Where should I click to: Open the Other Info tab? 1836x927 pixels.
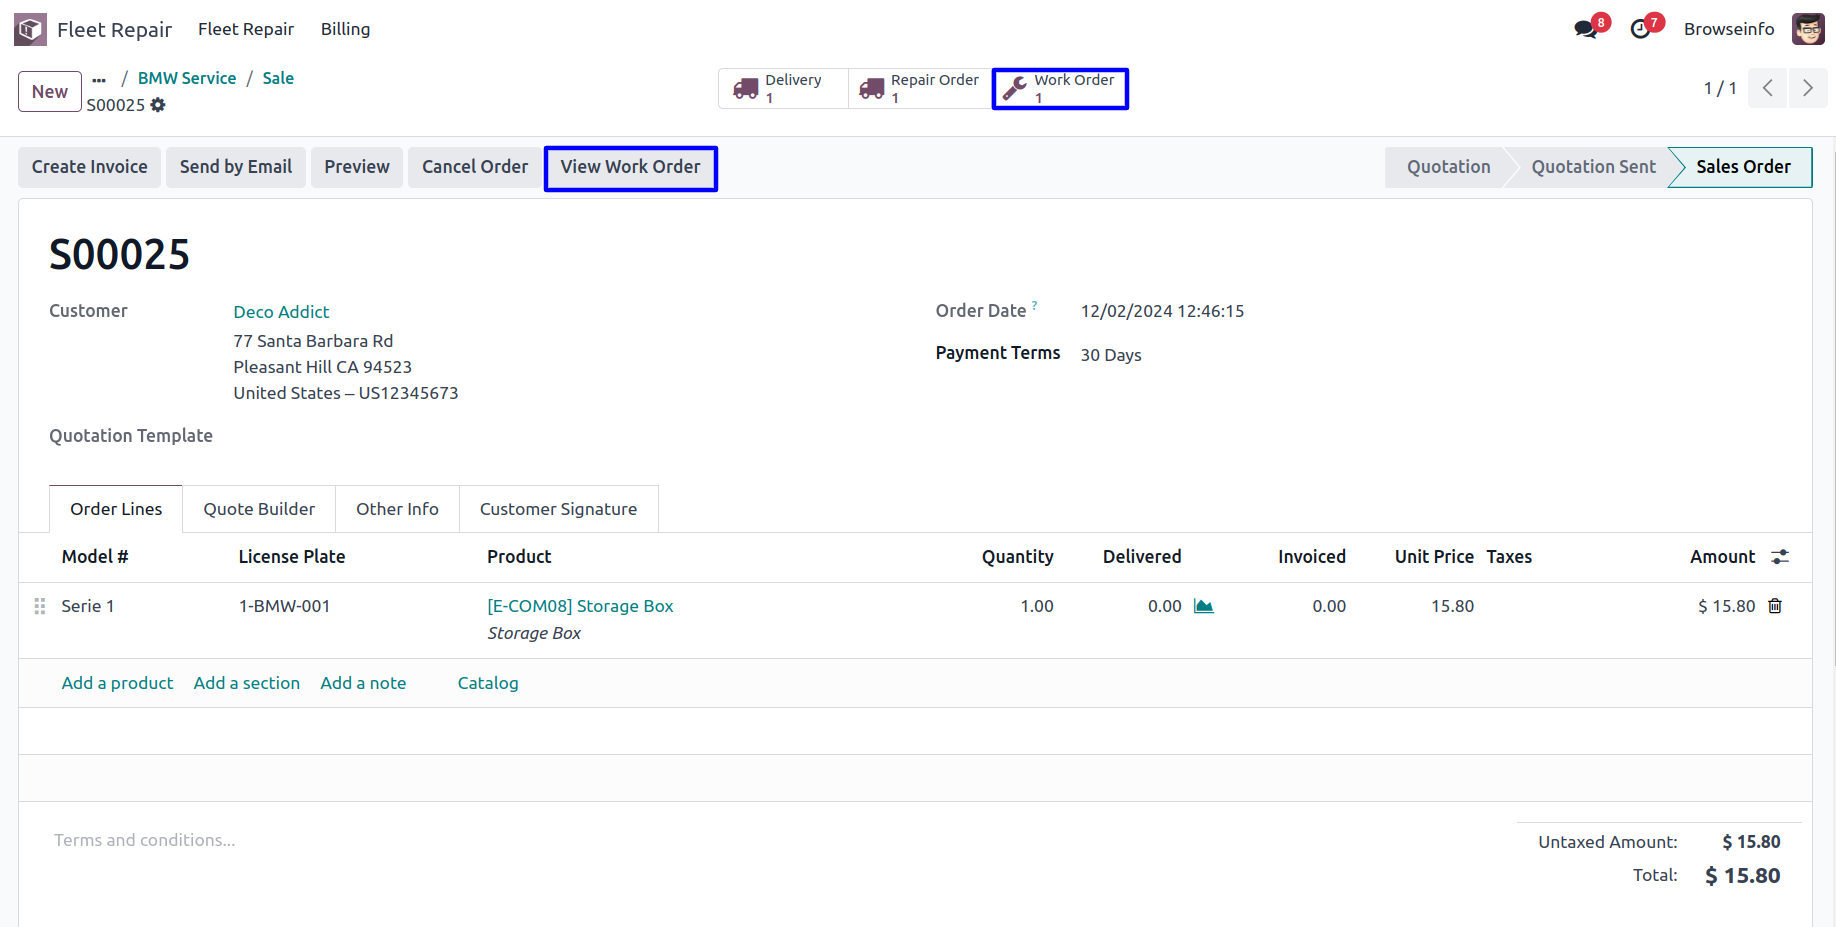pos(397,509)
